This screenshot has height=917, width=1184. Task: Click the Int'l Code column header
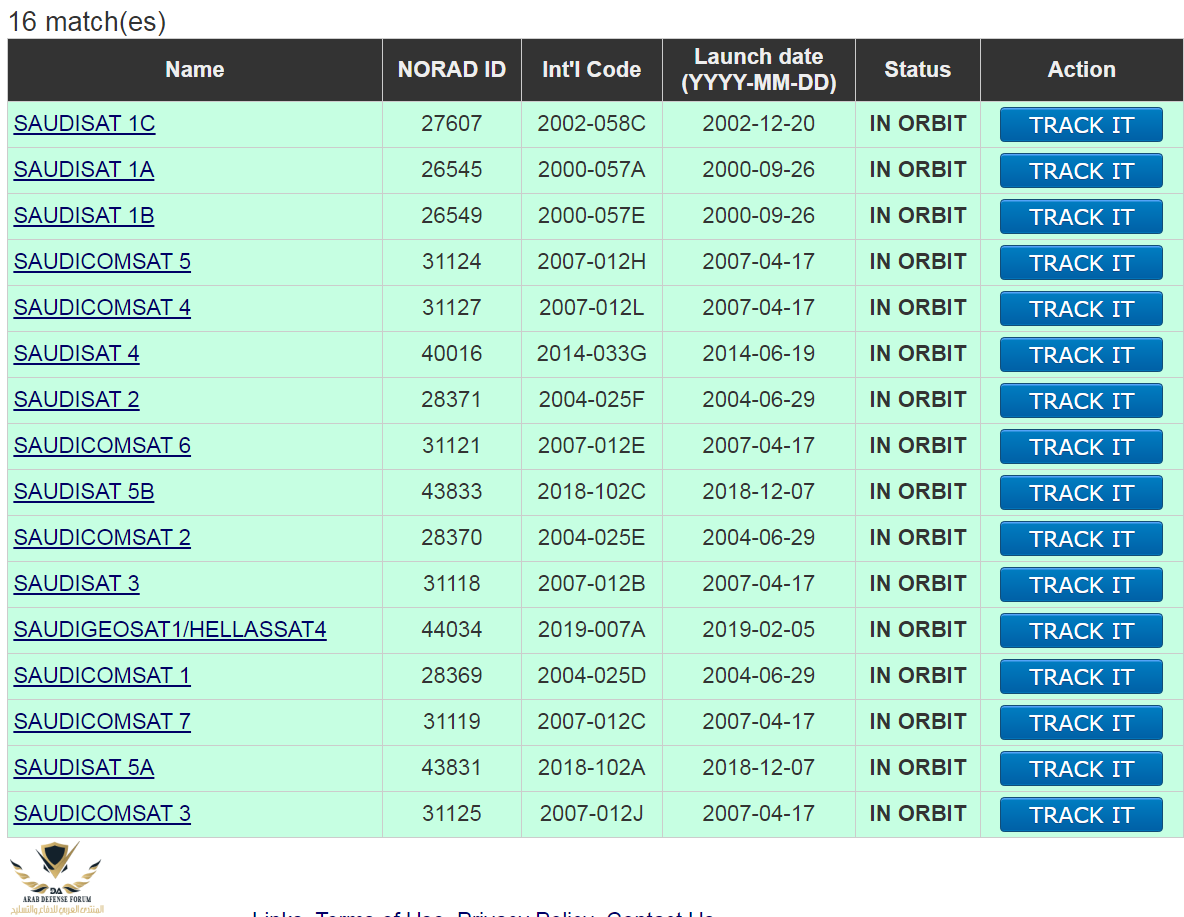coord(591,69)
